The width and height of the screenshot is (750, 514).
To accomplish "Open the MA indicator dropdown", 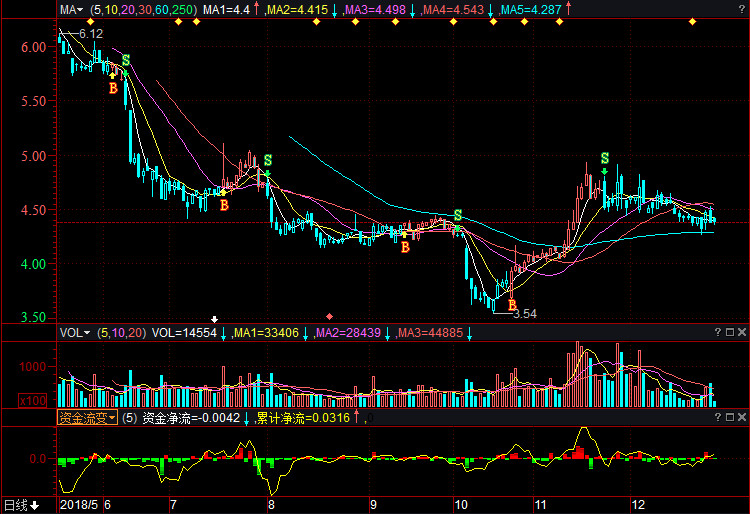I will tap(71, 10).
